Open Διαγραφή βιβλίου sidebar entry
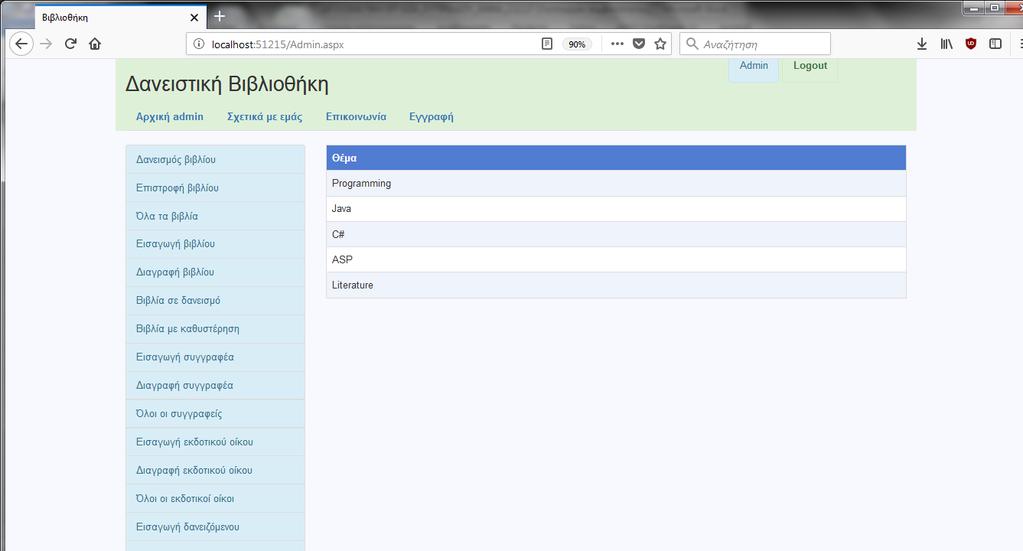 (215, 272)
